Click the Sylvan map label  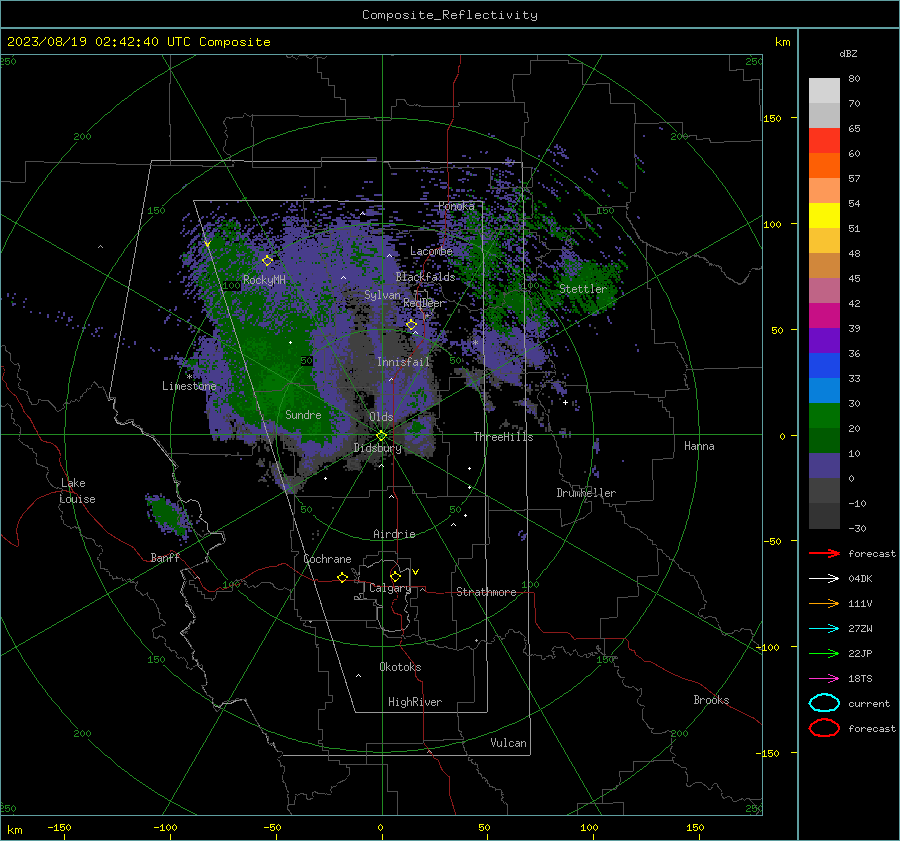382,295
